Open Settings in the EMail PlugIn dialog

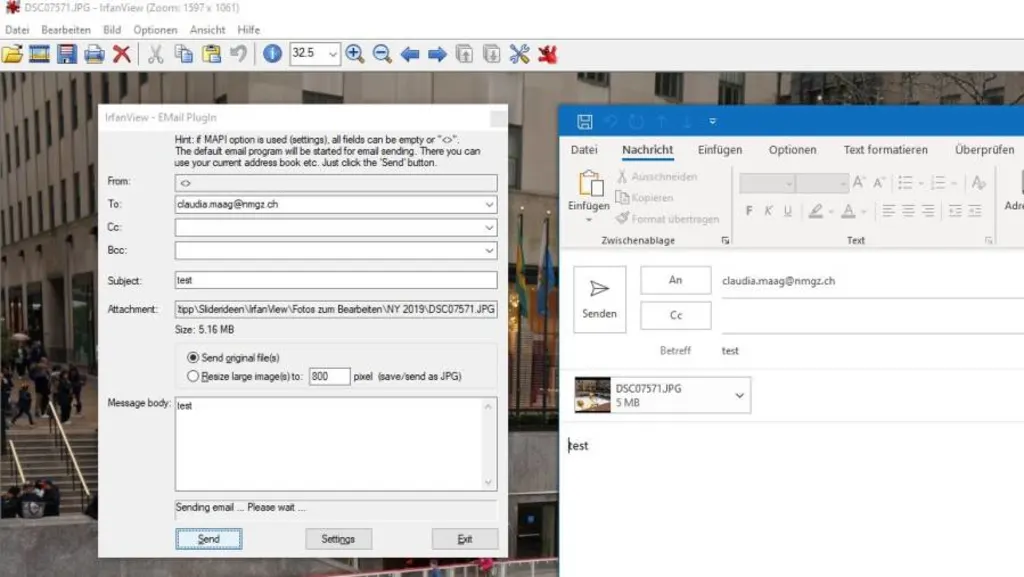coord(338,539)
